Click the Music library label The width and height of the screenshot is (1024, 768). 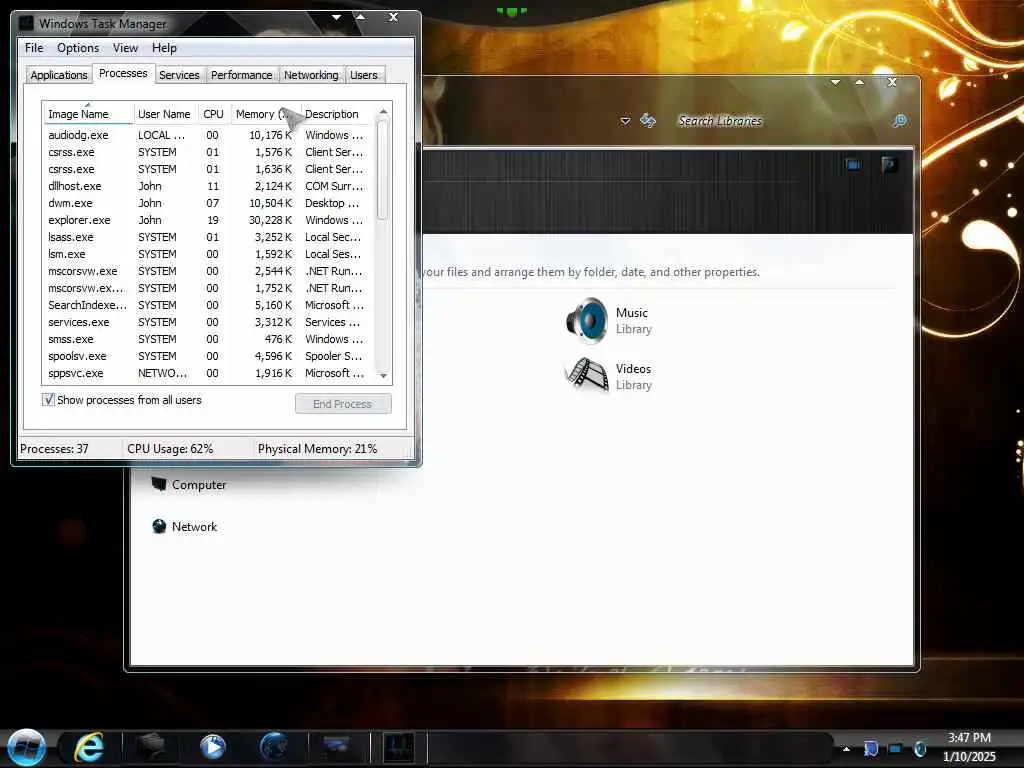pos(632,313)
